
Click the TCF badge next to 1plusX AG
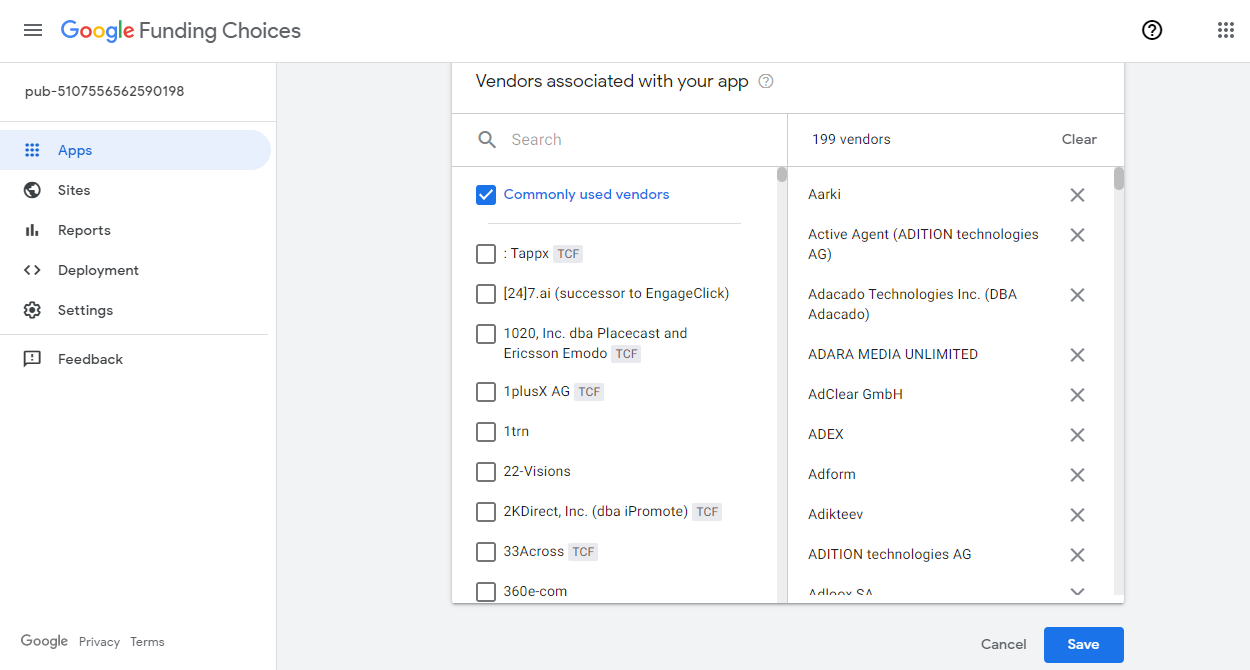[589, 392]
